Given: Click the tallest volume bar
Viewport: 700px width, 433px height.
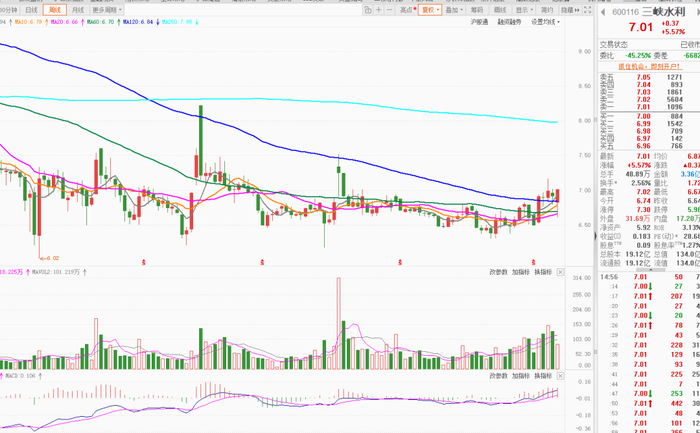Looking at the screenshot, I should [x=338, y=323].
